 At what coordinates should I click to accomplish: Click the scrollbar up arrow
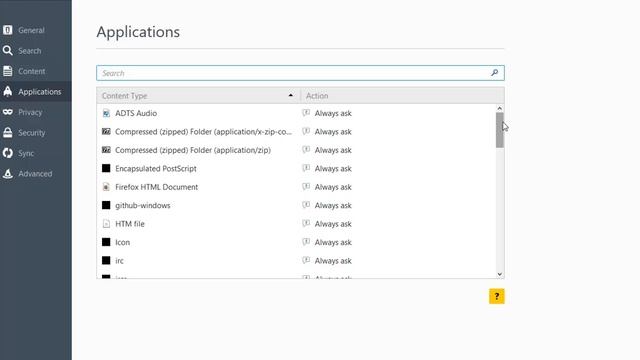coord(500,108)
